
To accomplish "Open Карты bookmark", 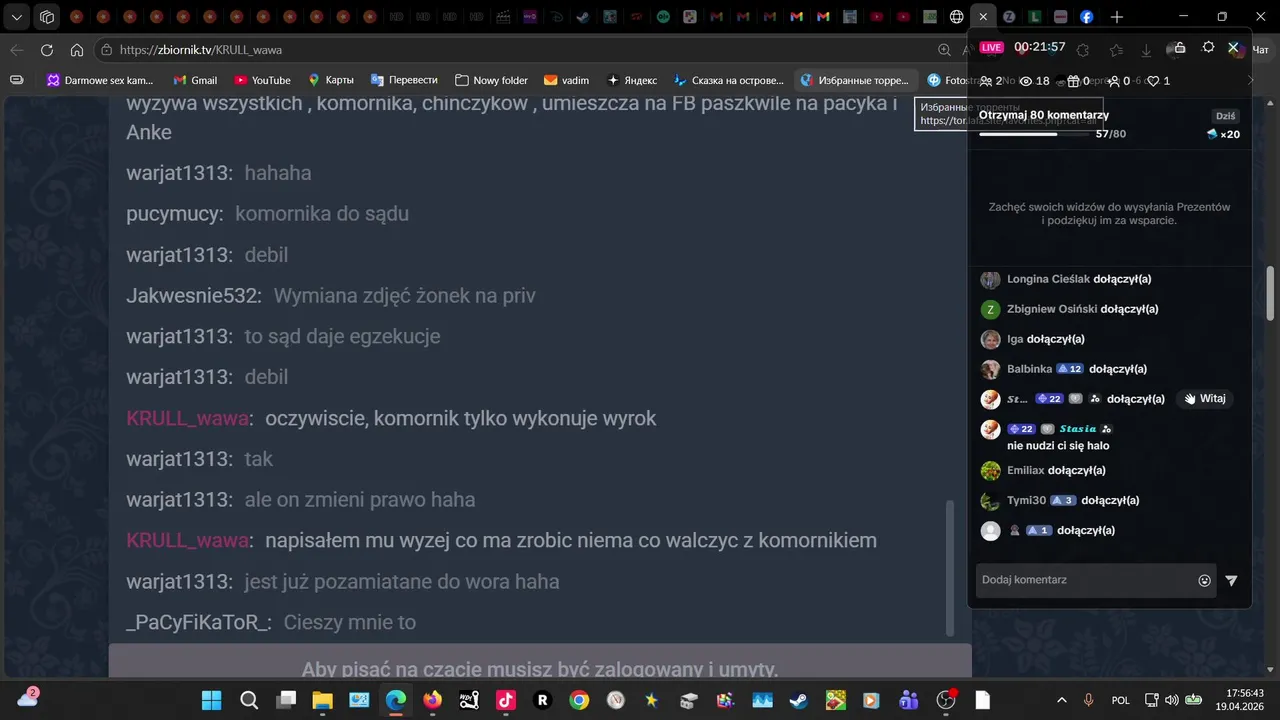I will tap(331, 80).
